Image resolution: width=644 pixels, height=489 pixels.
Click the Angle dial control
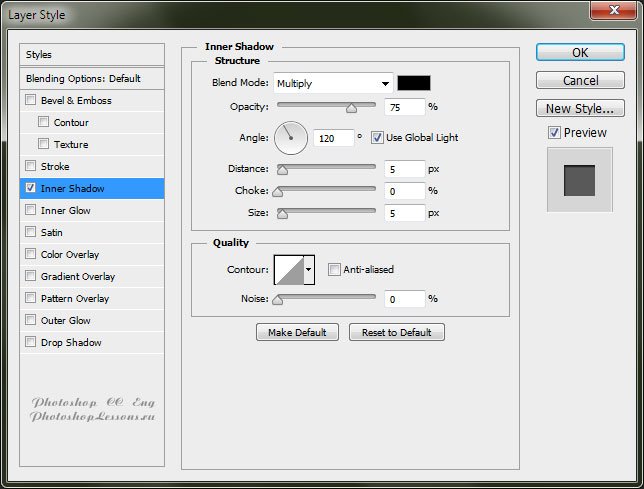point(291,136)
